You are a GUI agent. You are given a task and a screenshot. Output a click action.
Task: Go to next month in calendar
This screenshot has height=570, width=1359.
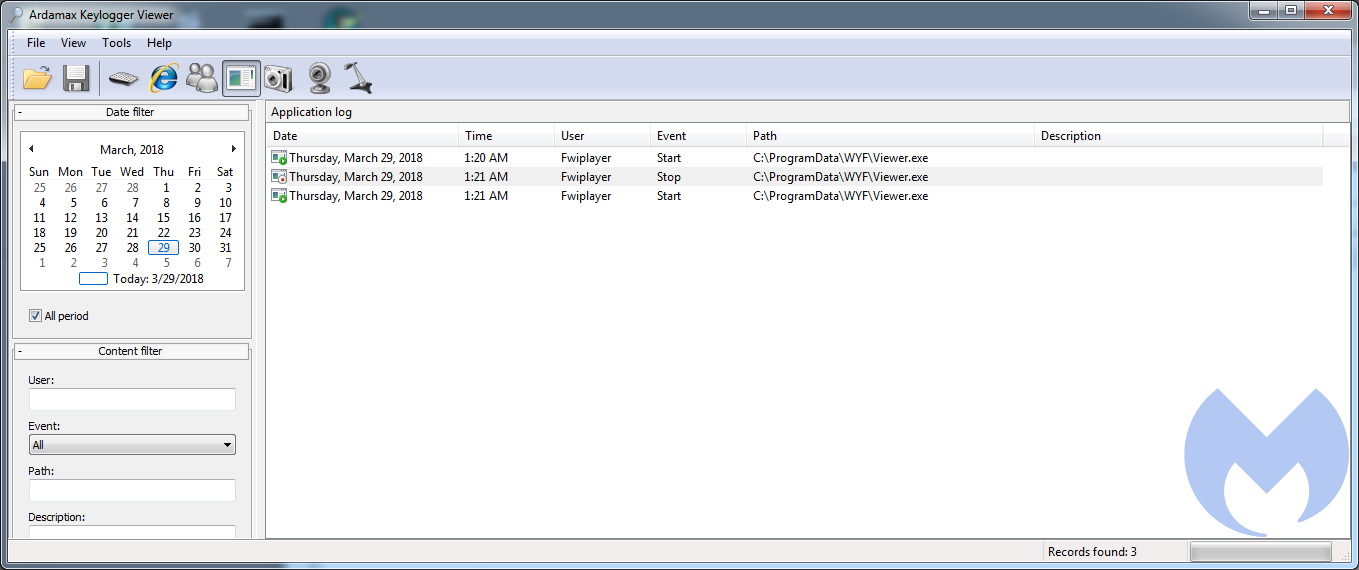tap(234, 149)
